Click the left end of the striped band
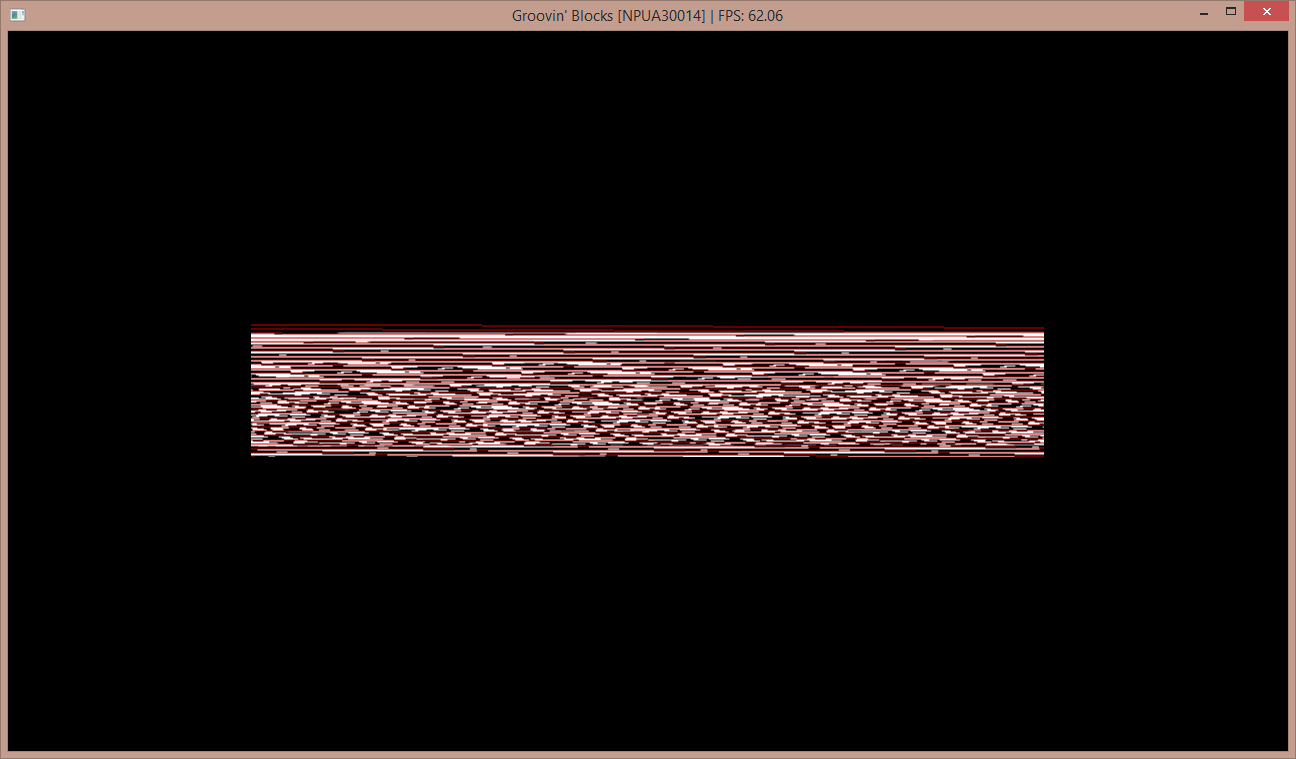This screenshot has height=759, width=1296. pos(256,391)
